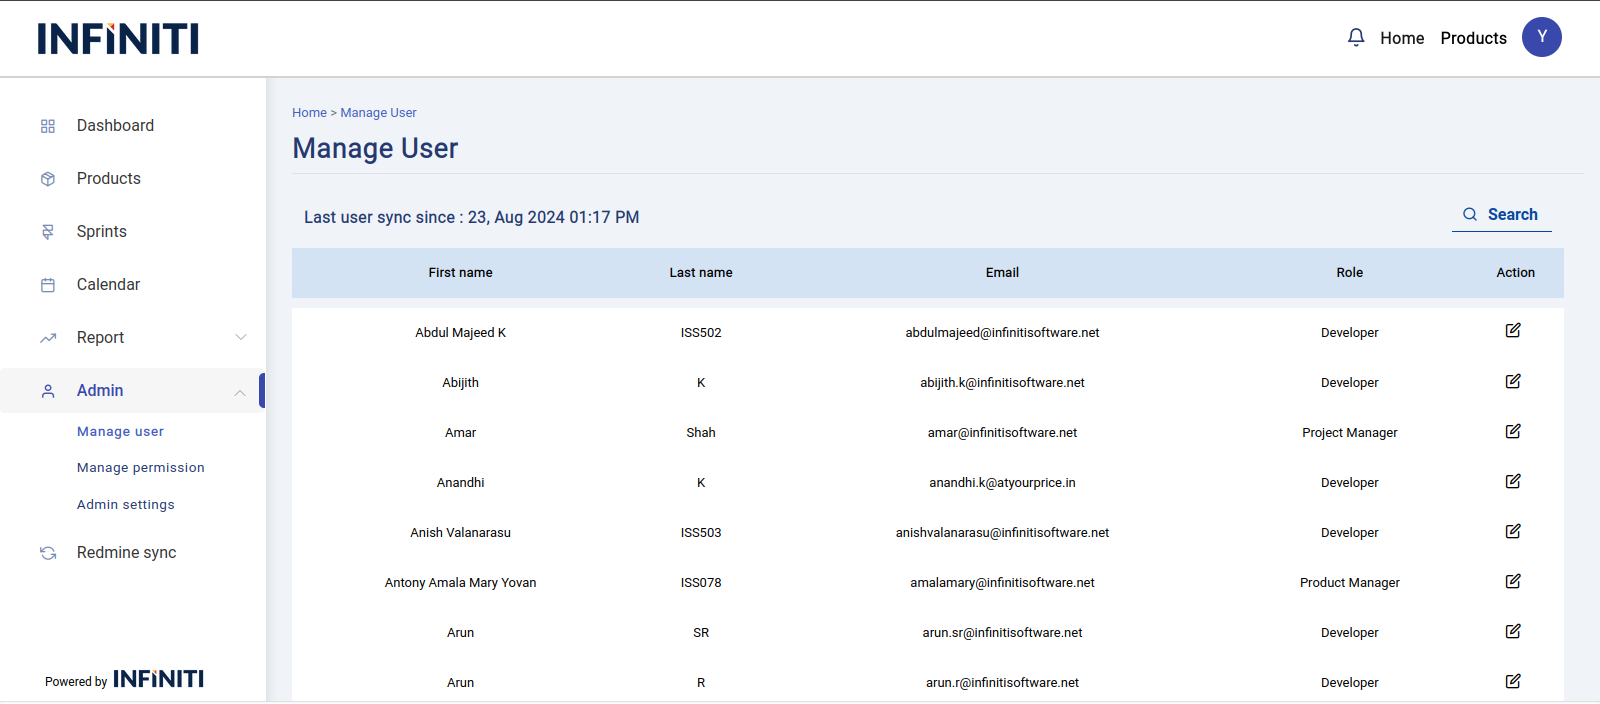Click edit icon for Amar Shah
The image size is (1600, 704).
[x=1513, y=431]
